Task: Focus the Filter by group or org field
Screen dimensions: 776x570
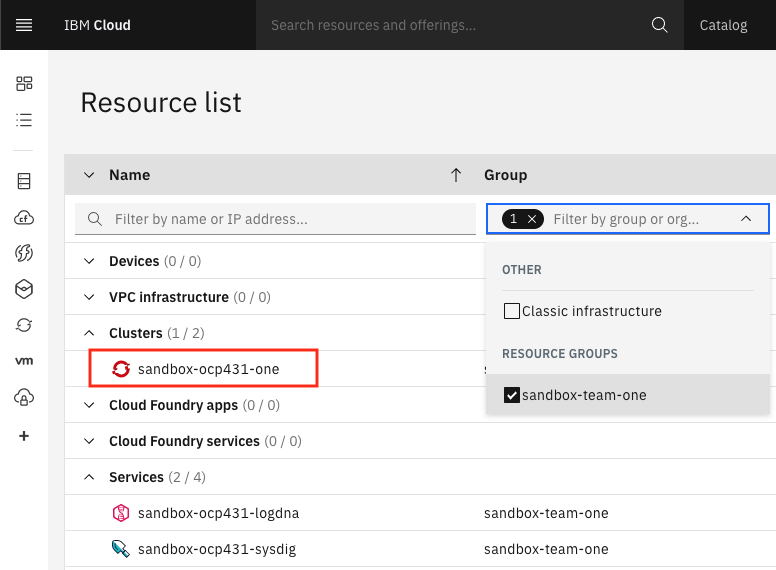Action: point(626,219)
